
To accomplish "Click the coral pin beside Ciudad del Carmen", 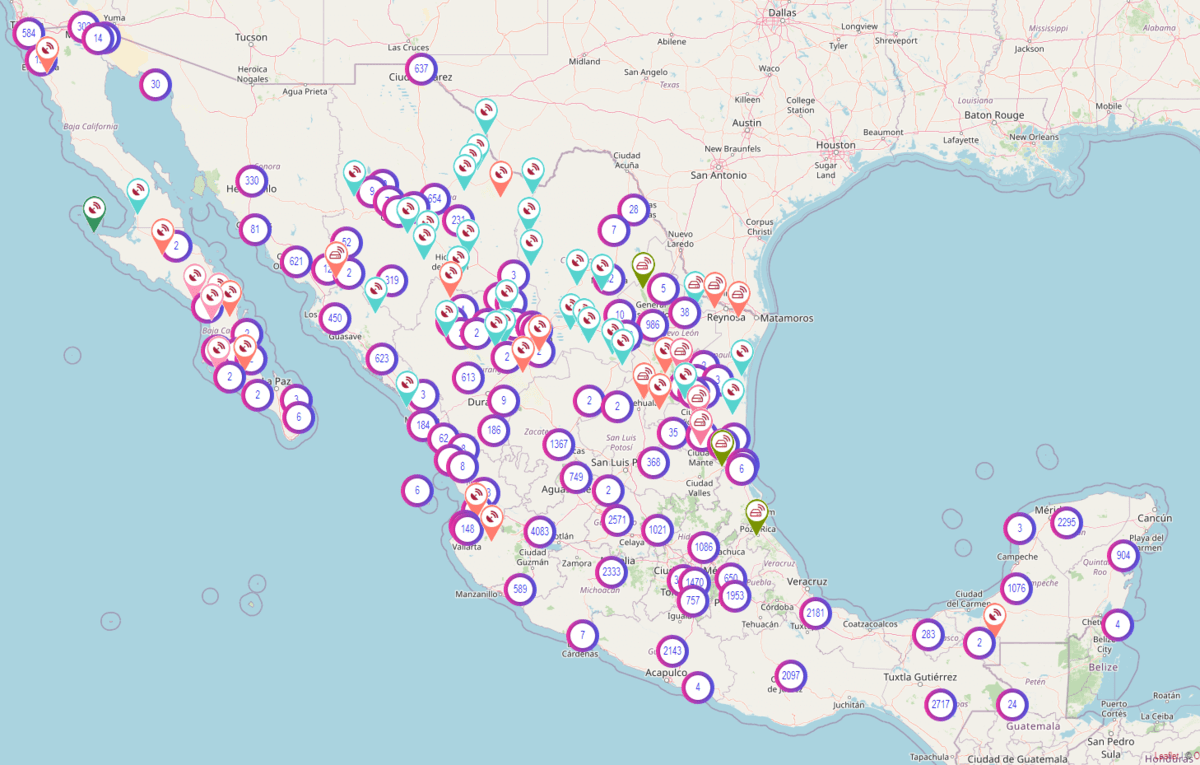I will (x=994, y=617).
